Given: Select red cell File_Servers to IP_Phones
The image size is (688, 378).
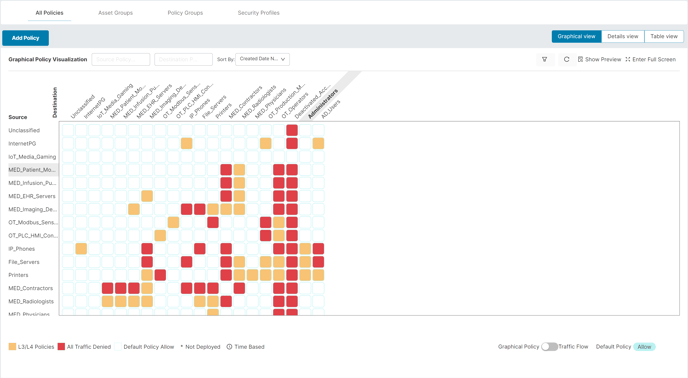Looking at the screenshot, I should (x=186, y=262).
